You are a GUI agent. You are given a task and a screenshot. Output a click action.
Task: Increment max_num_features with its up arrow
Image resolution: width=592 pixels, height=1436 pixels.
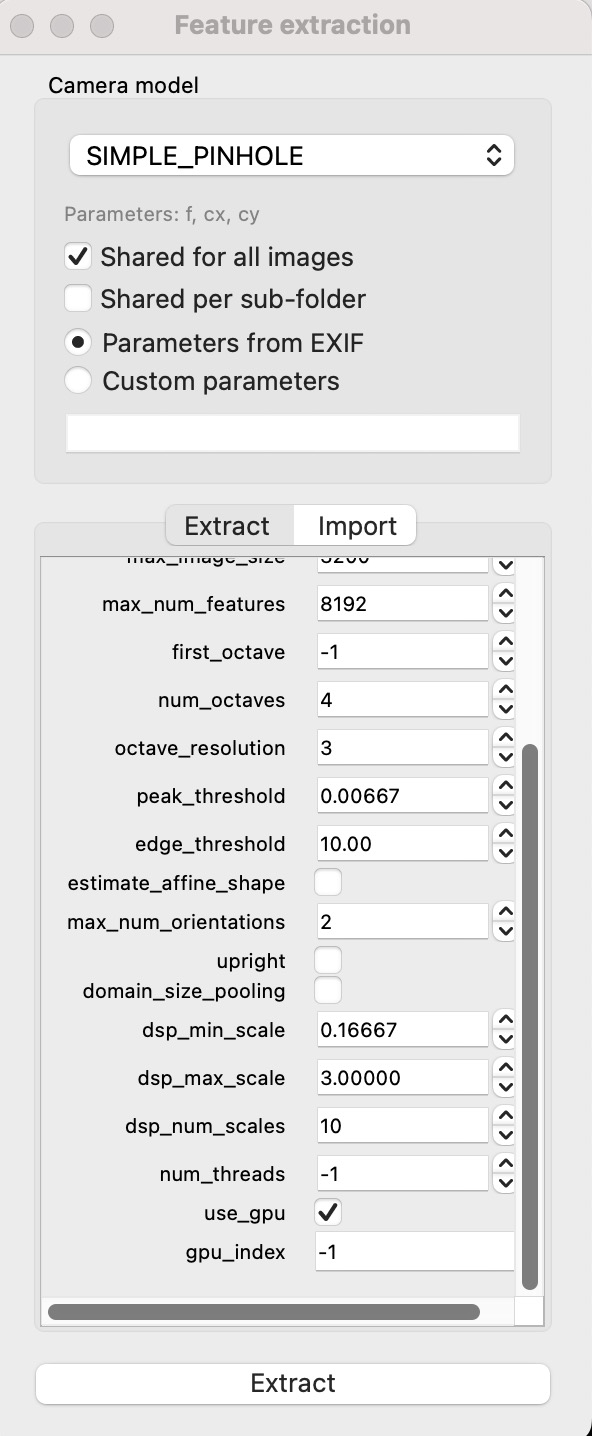point(504,596)
